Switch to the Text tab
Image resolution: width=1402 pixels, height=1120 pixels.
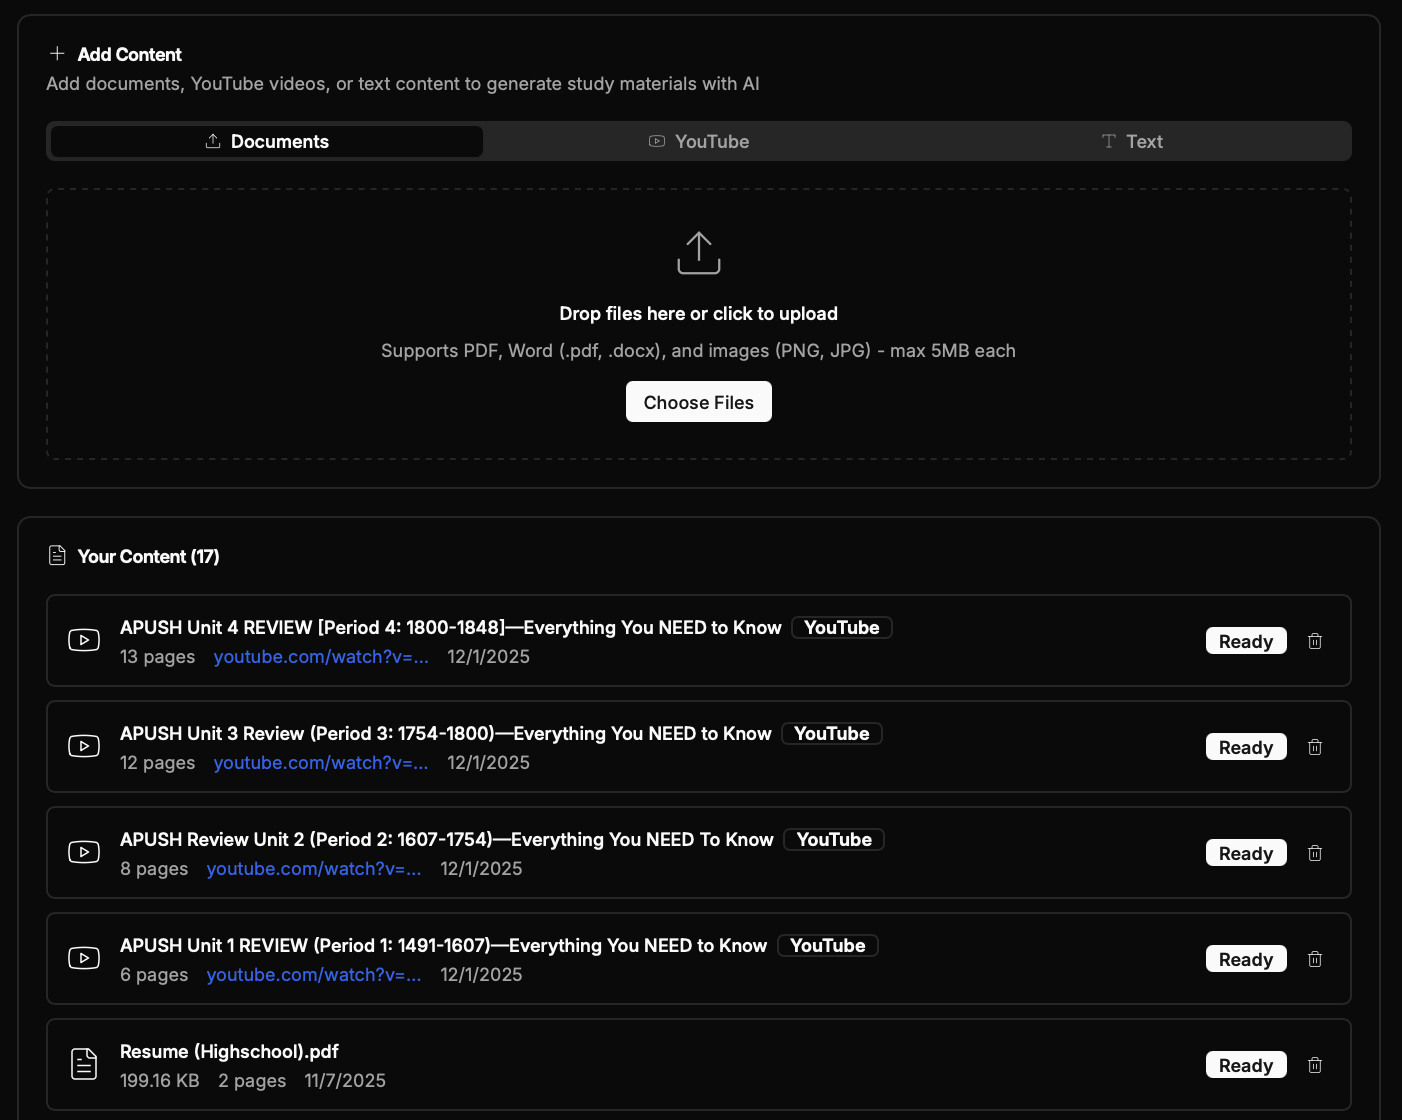pos(1131,141)
